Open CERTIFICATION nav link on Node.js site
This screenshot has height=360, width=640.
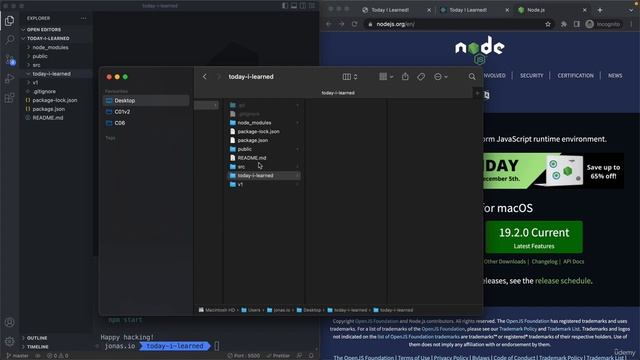point(576,76)
